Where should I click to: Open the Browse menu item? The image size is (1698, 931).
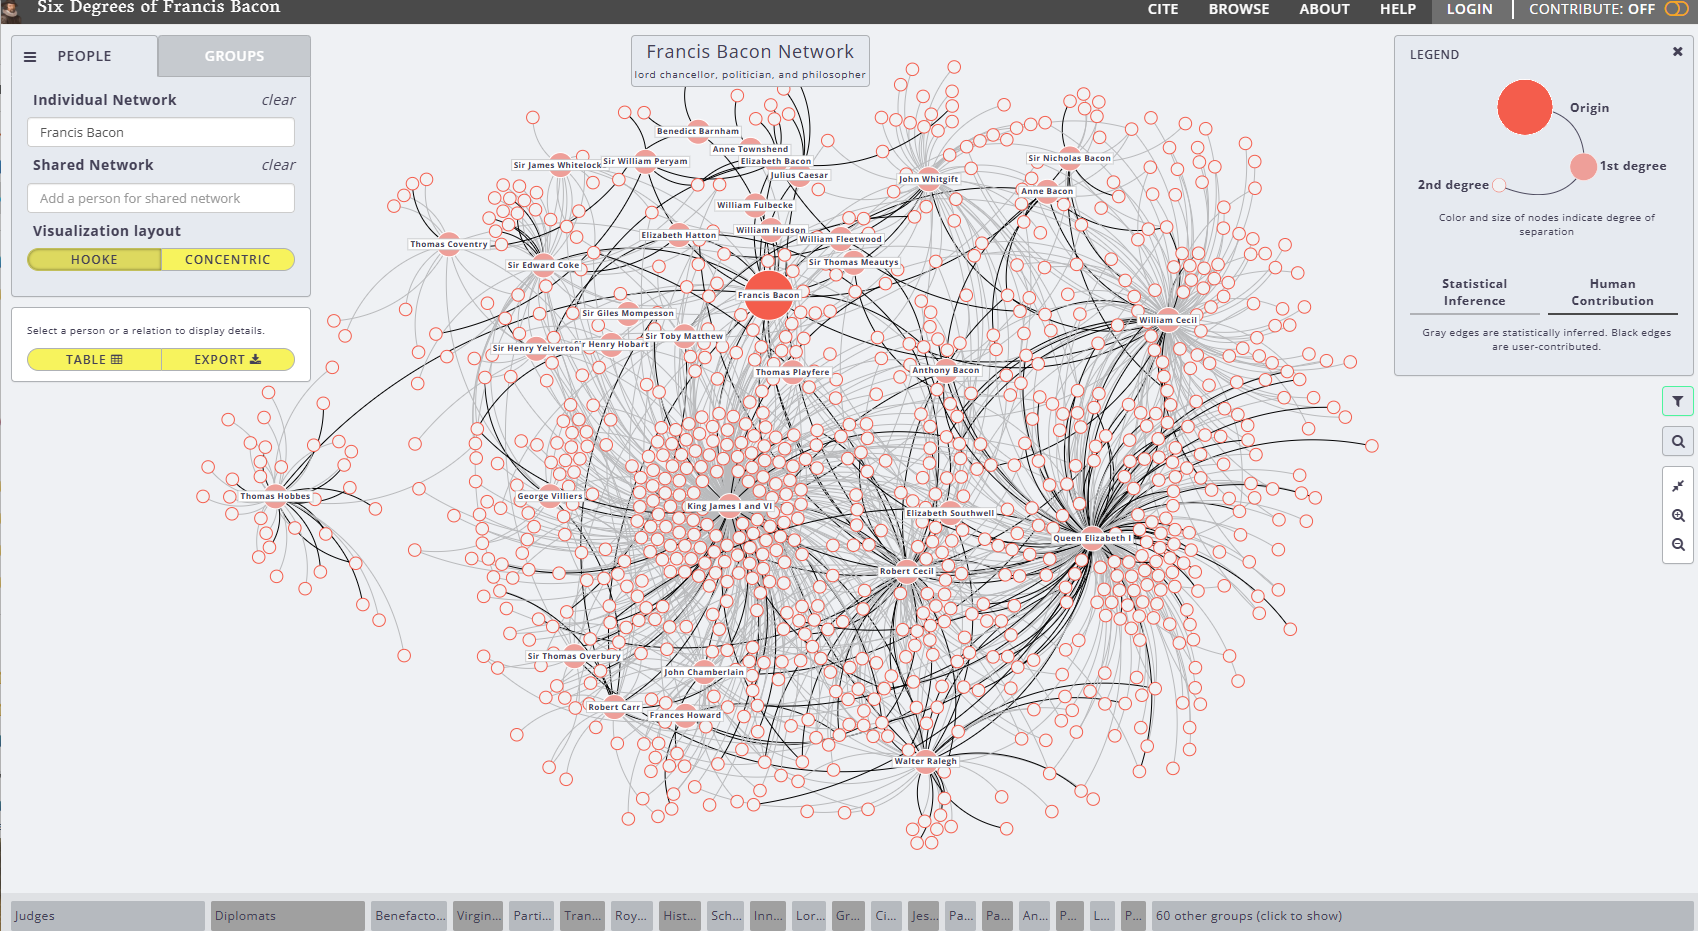coord(1239,9)
